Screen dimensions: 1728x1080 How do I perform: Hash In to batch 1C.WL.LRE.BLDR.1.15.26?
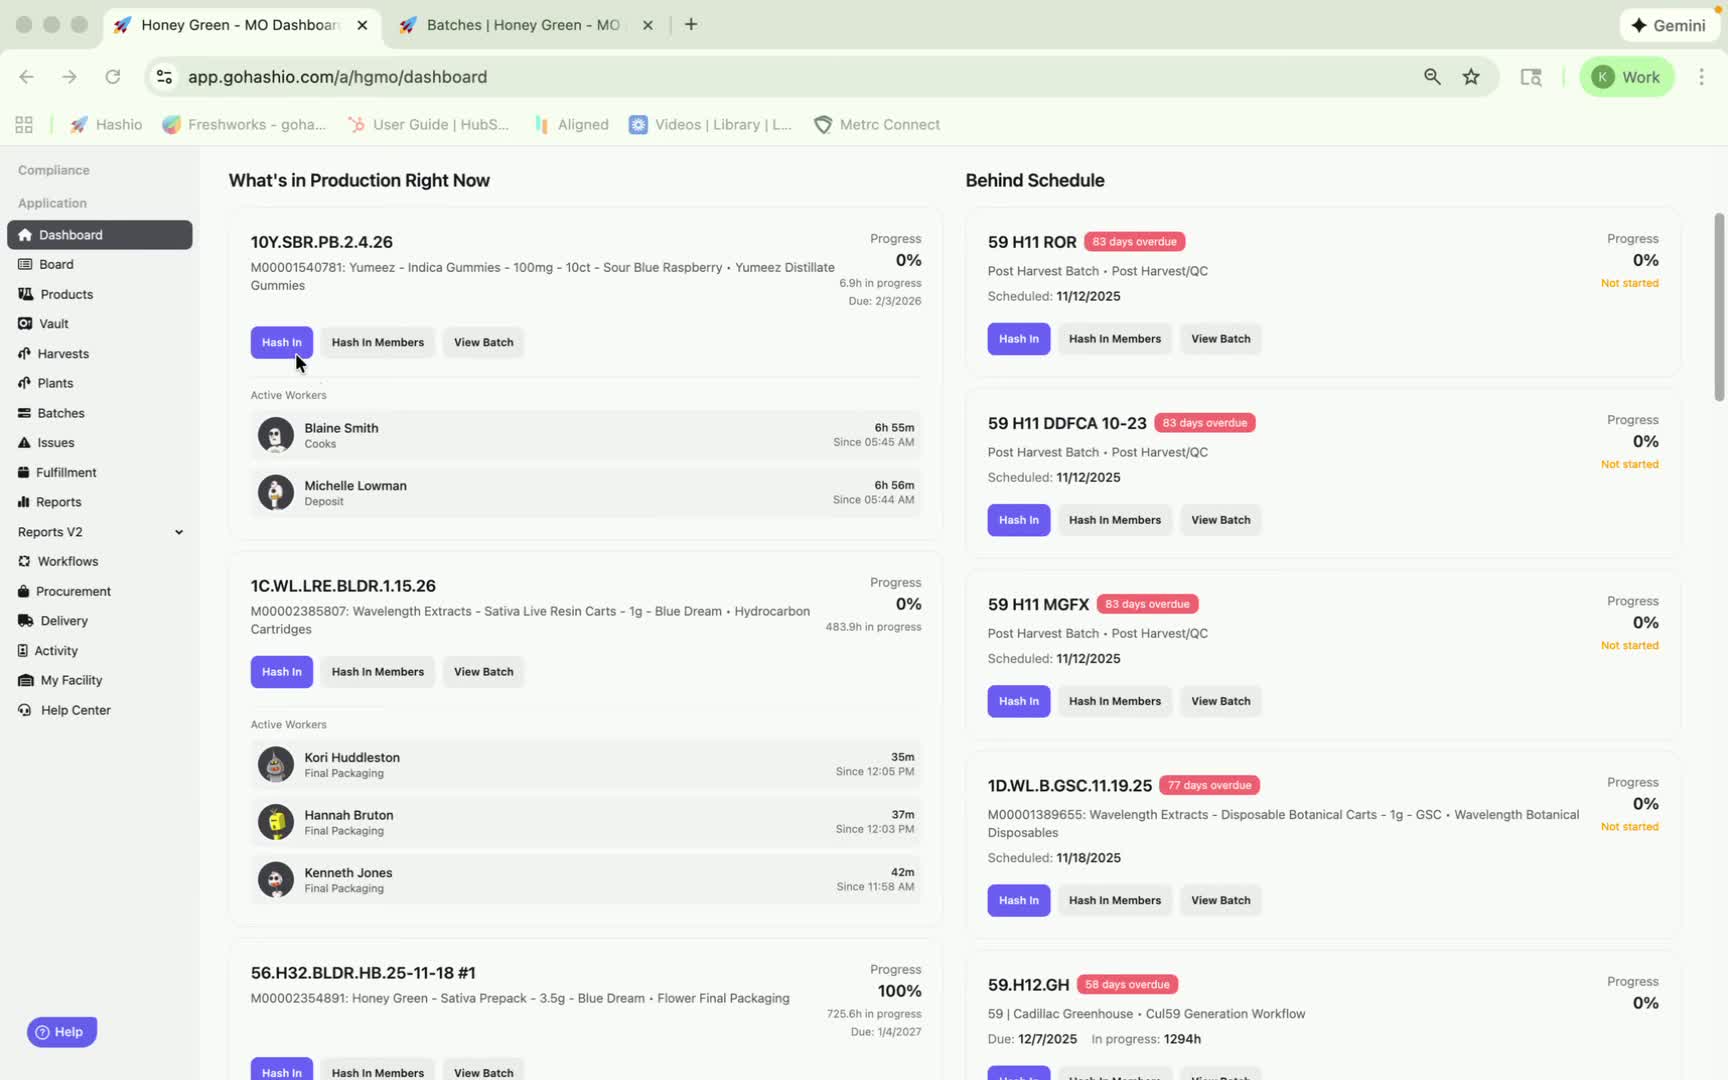[x=282, y=672]
